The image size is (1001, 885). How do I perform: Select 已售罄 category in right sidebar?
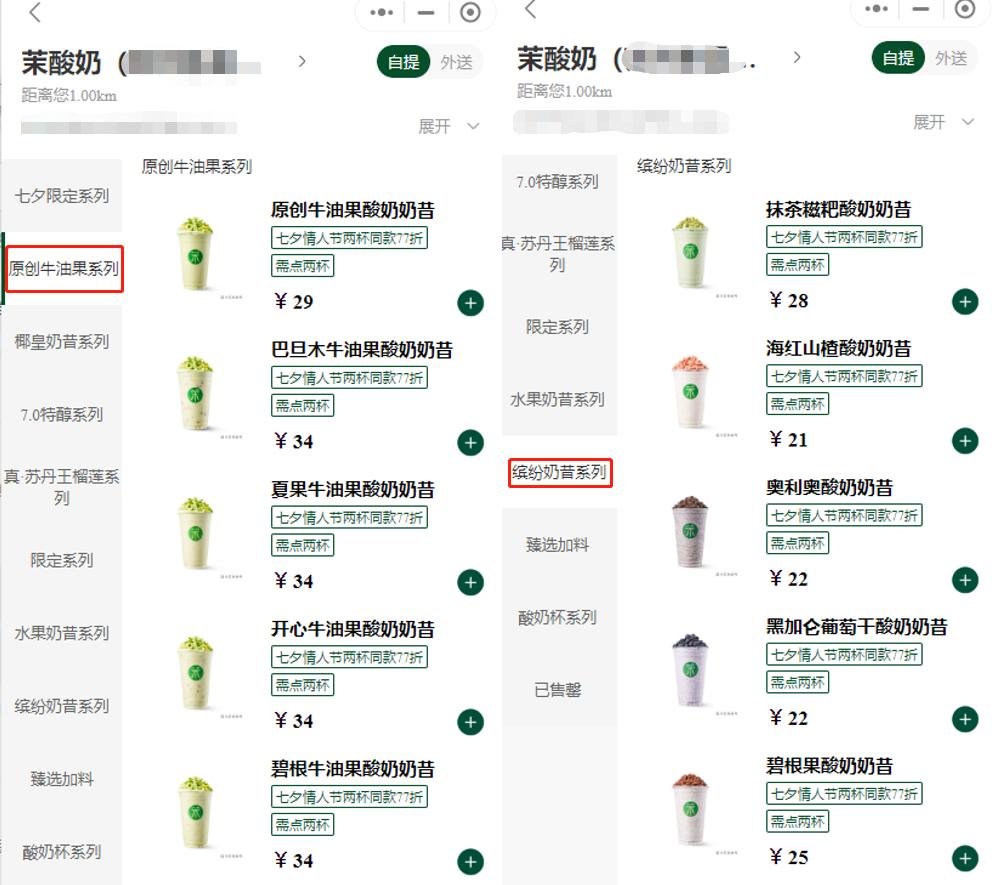(557, 690)
